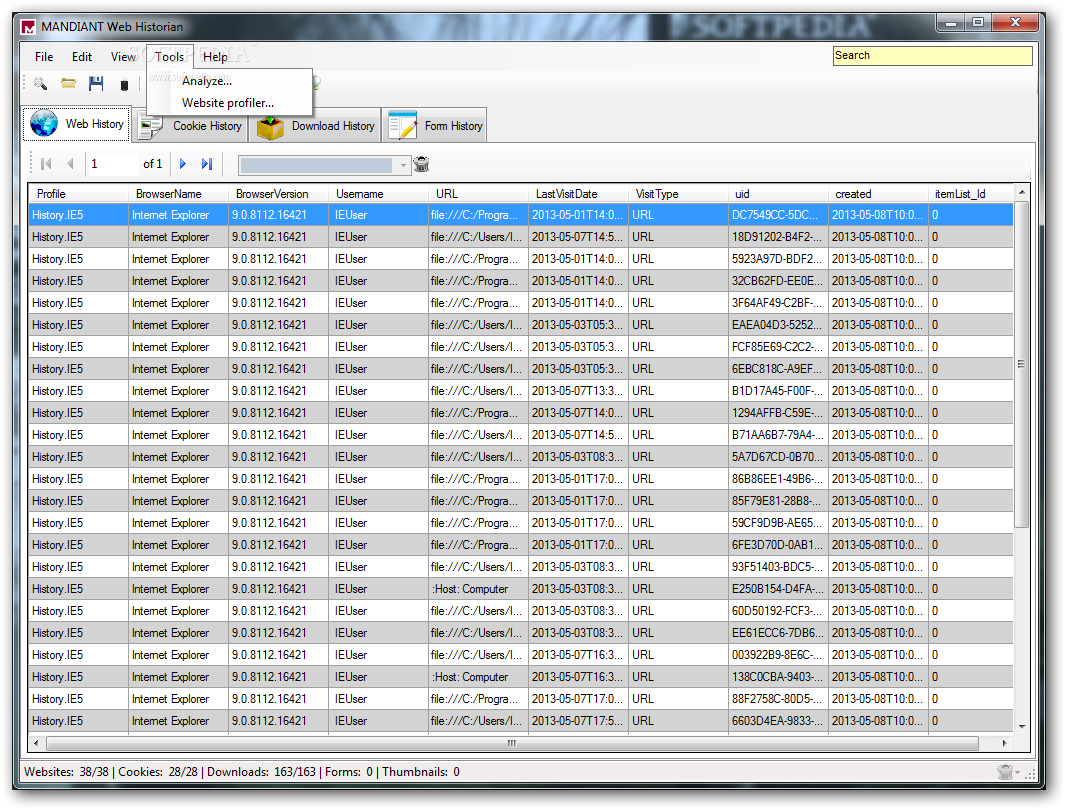Open the Edit menu
Viewport: 1066px width, 810px height.
click(x=82, y=56)
